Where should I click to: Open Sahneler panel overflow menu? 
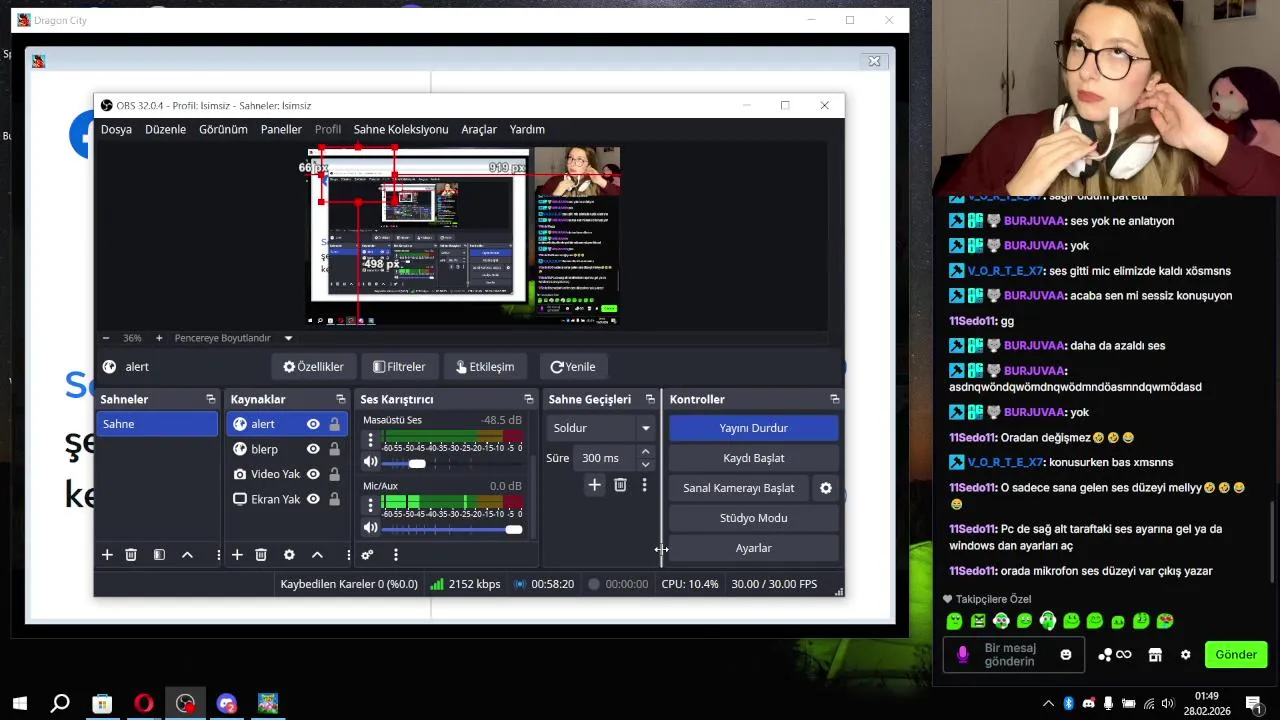tap(218, 555)
